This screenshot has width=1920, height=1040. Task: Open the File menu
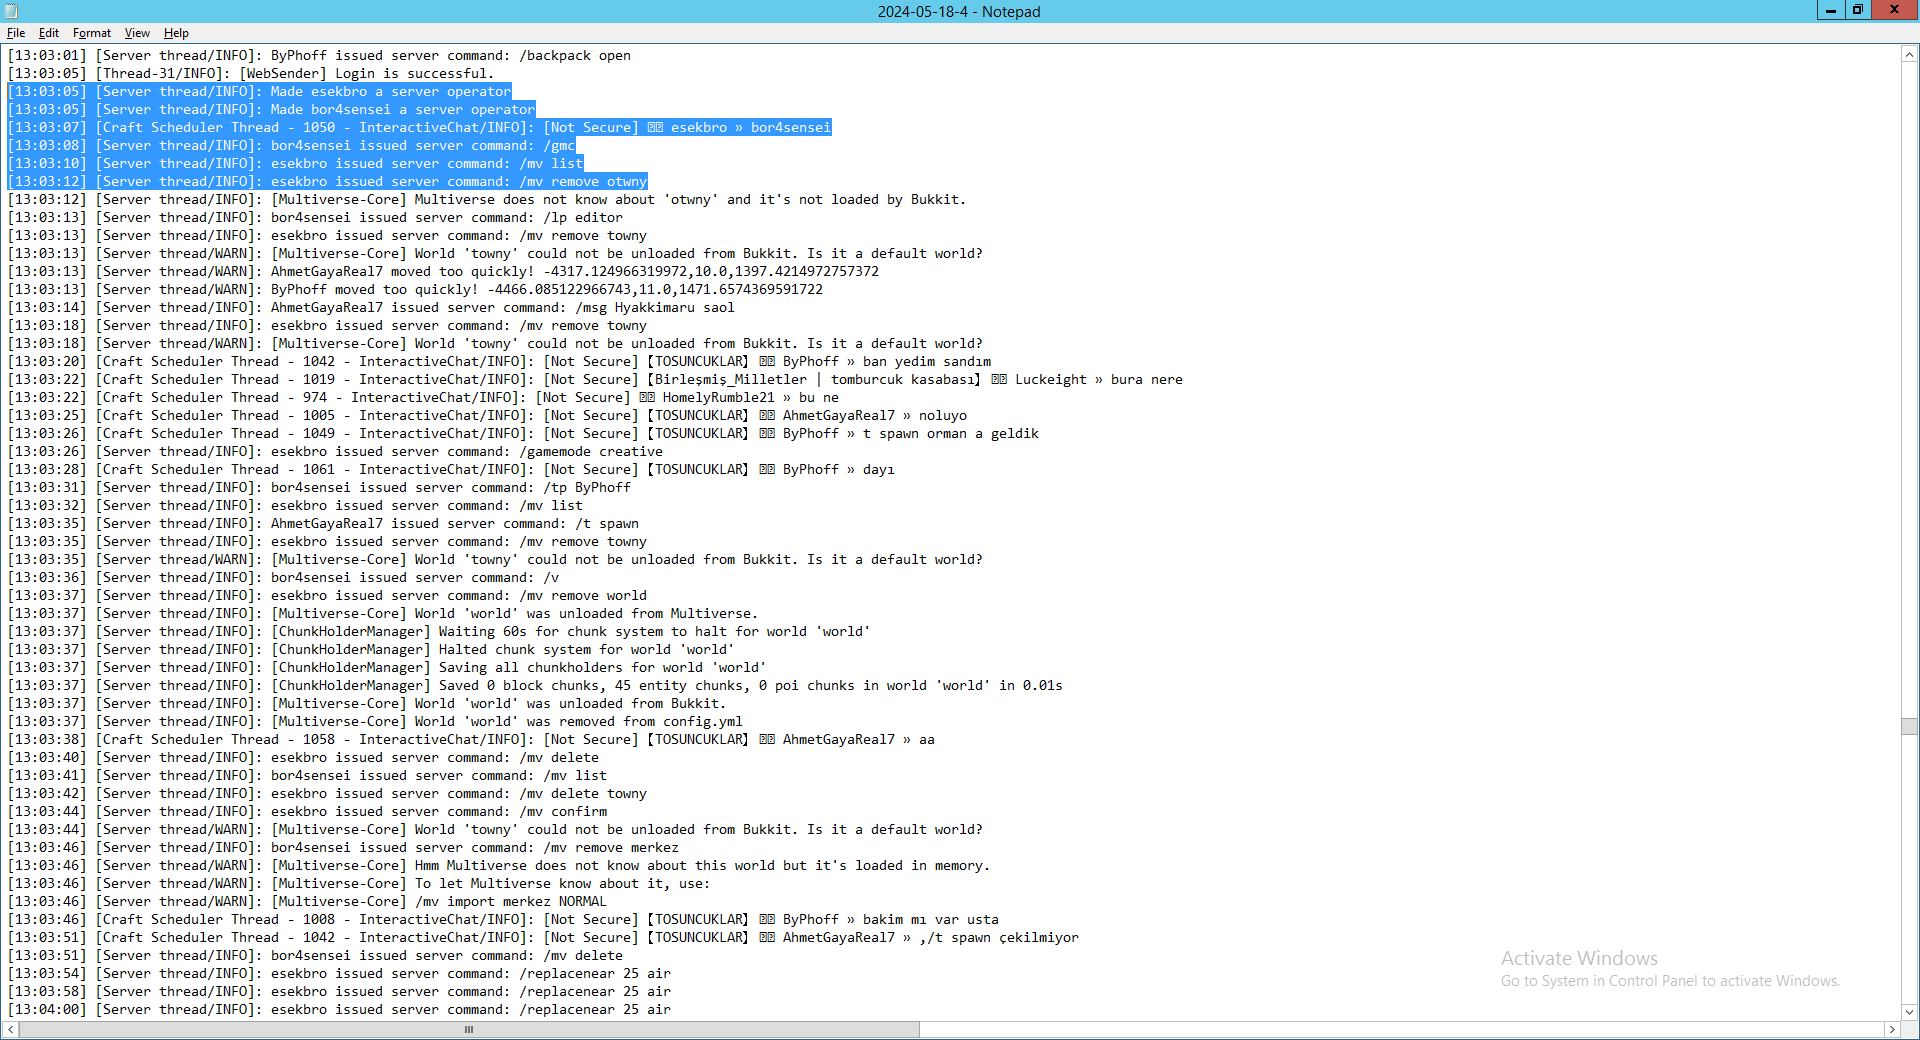pos(16,33)
